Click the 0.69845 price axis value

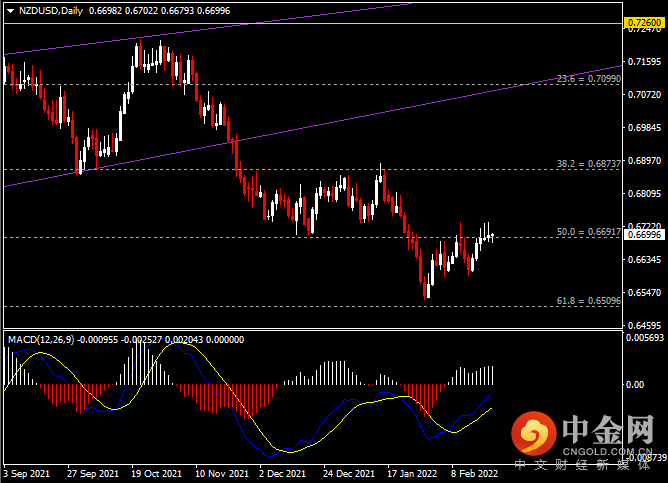coord(645,128)
